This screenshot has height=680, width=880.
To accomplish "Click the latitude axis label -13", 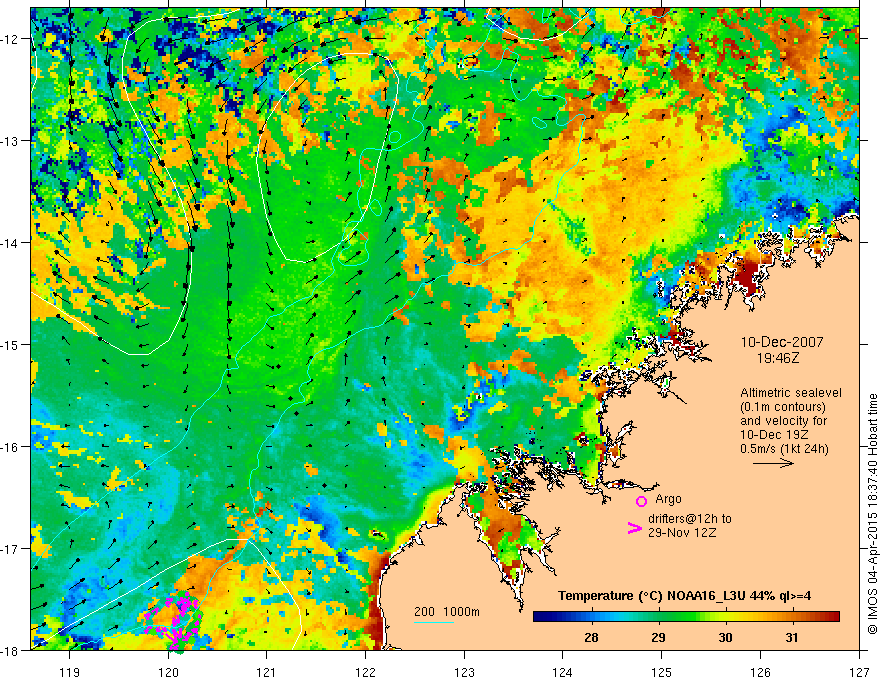I will [11, 141].
